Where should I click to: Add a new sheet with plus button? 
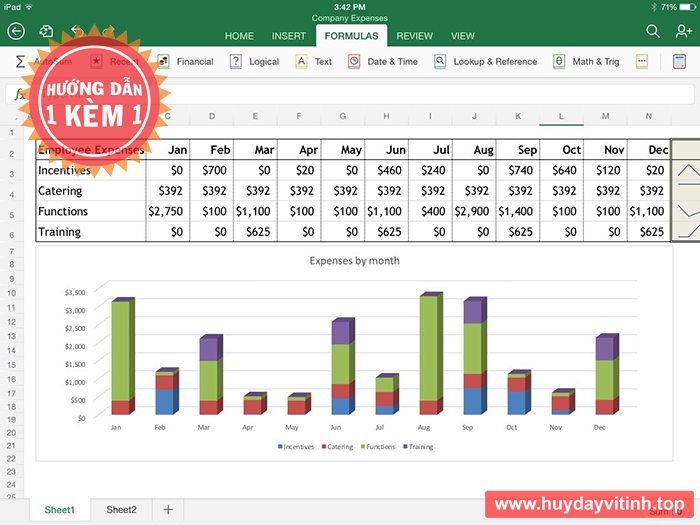[x=168, y=509]
